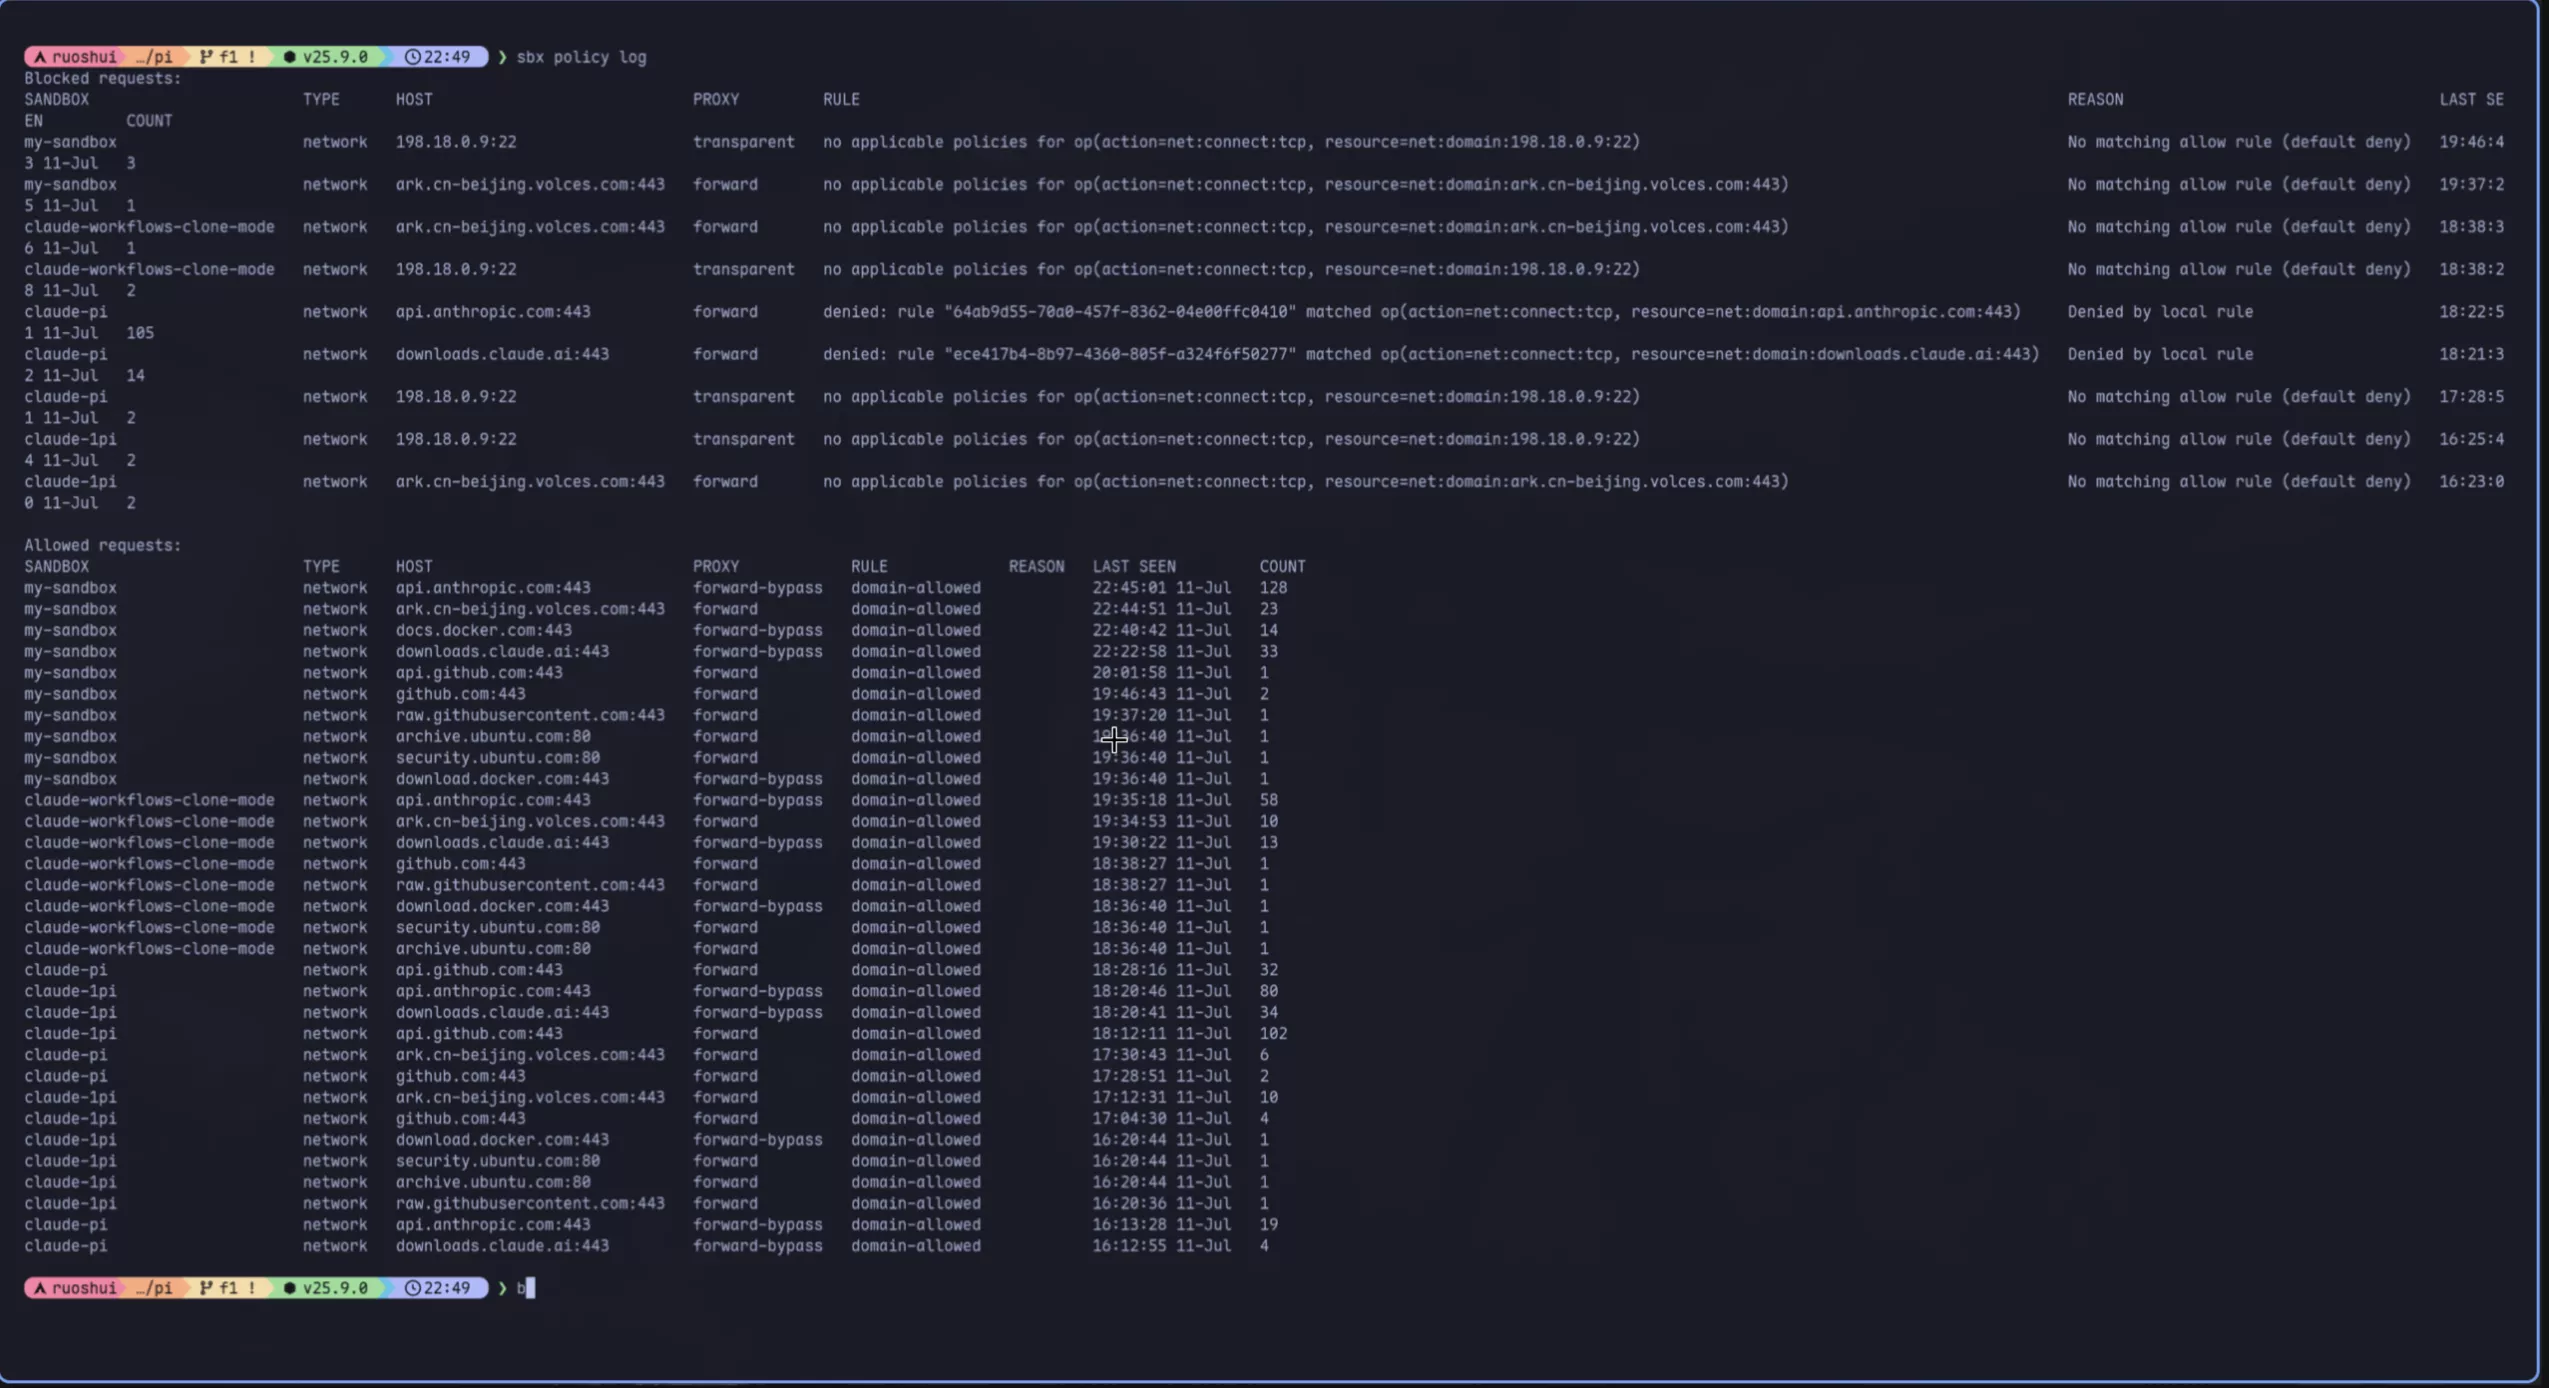The height and width of the screenshot is (1388, 2549).
Task: Click the timestamp 18:12:11 11-Jul
Action: pos(1161,1034)
